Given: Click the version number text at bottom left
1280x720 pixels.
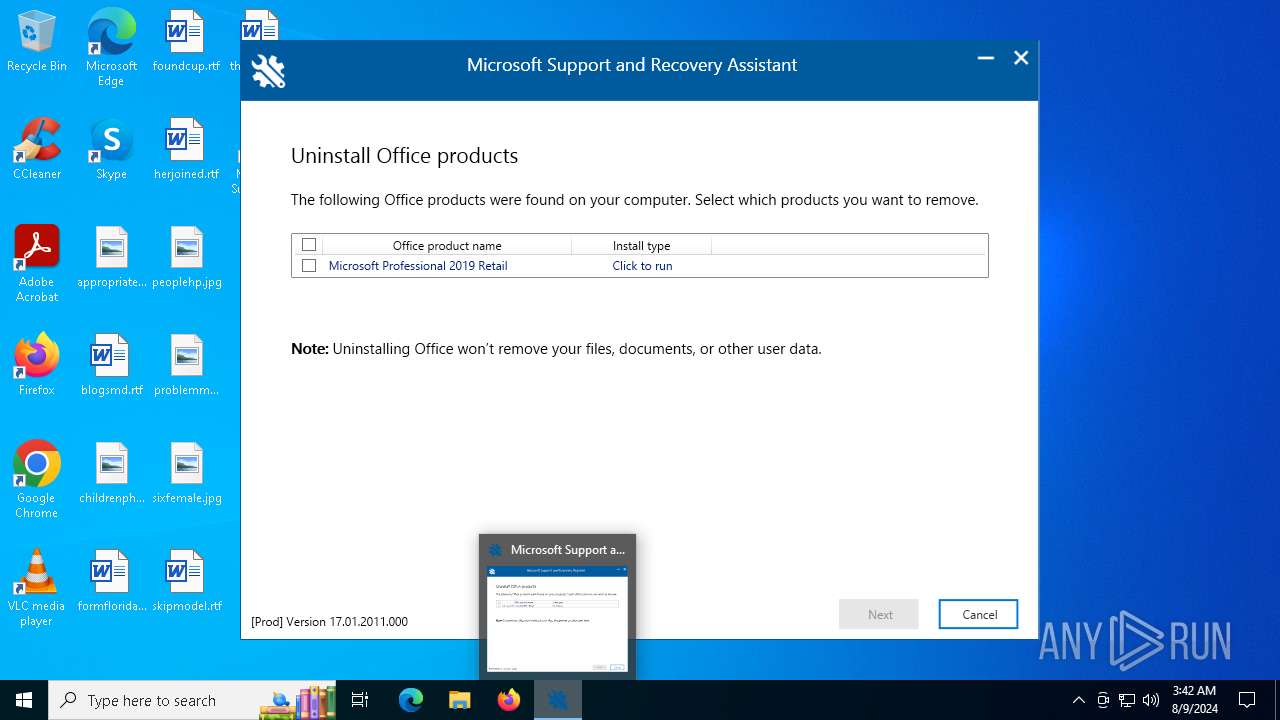Looking at the screenshot, I should pyautogui.click(x=329, y=621).
